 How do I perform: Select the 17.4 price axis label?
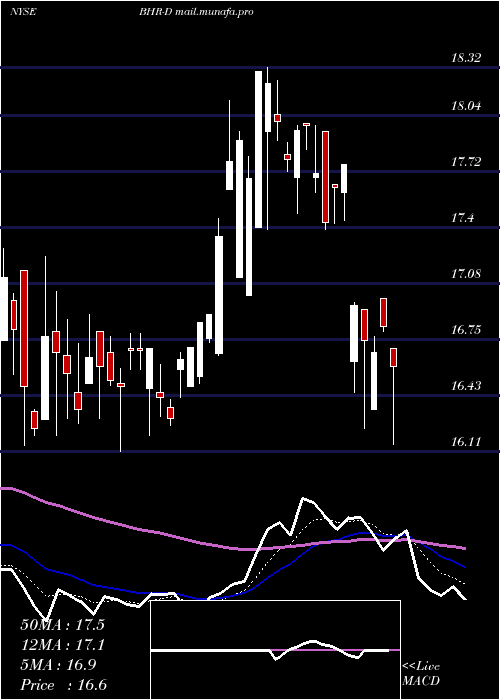463,218
